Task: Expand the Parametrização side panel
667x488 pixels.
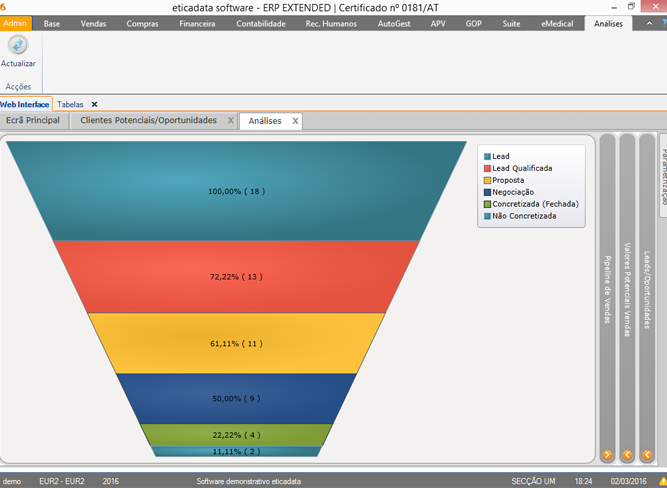Action: (x=662, y=175)
